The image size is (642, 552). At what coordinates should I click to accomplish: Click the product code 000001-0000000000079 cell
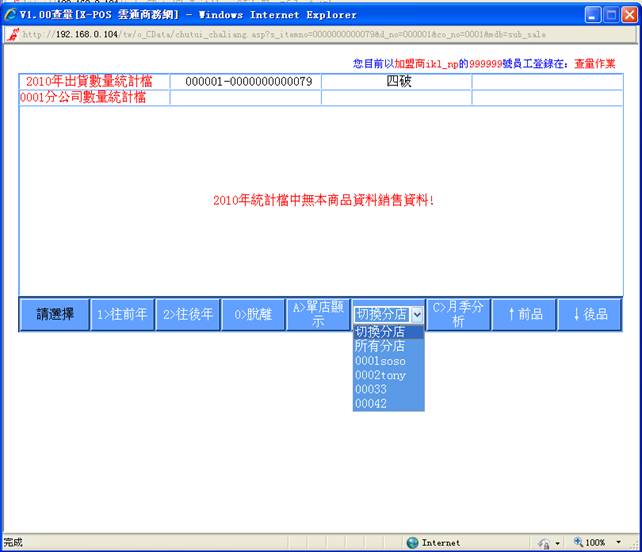point(246,81)
